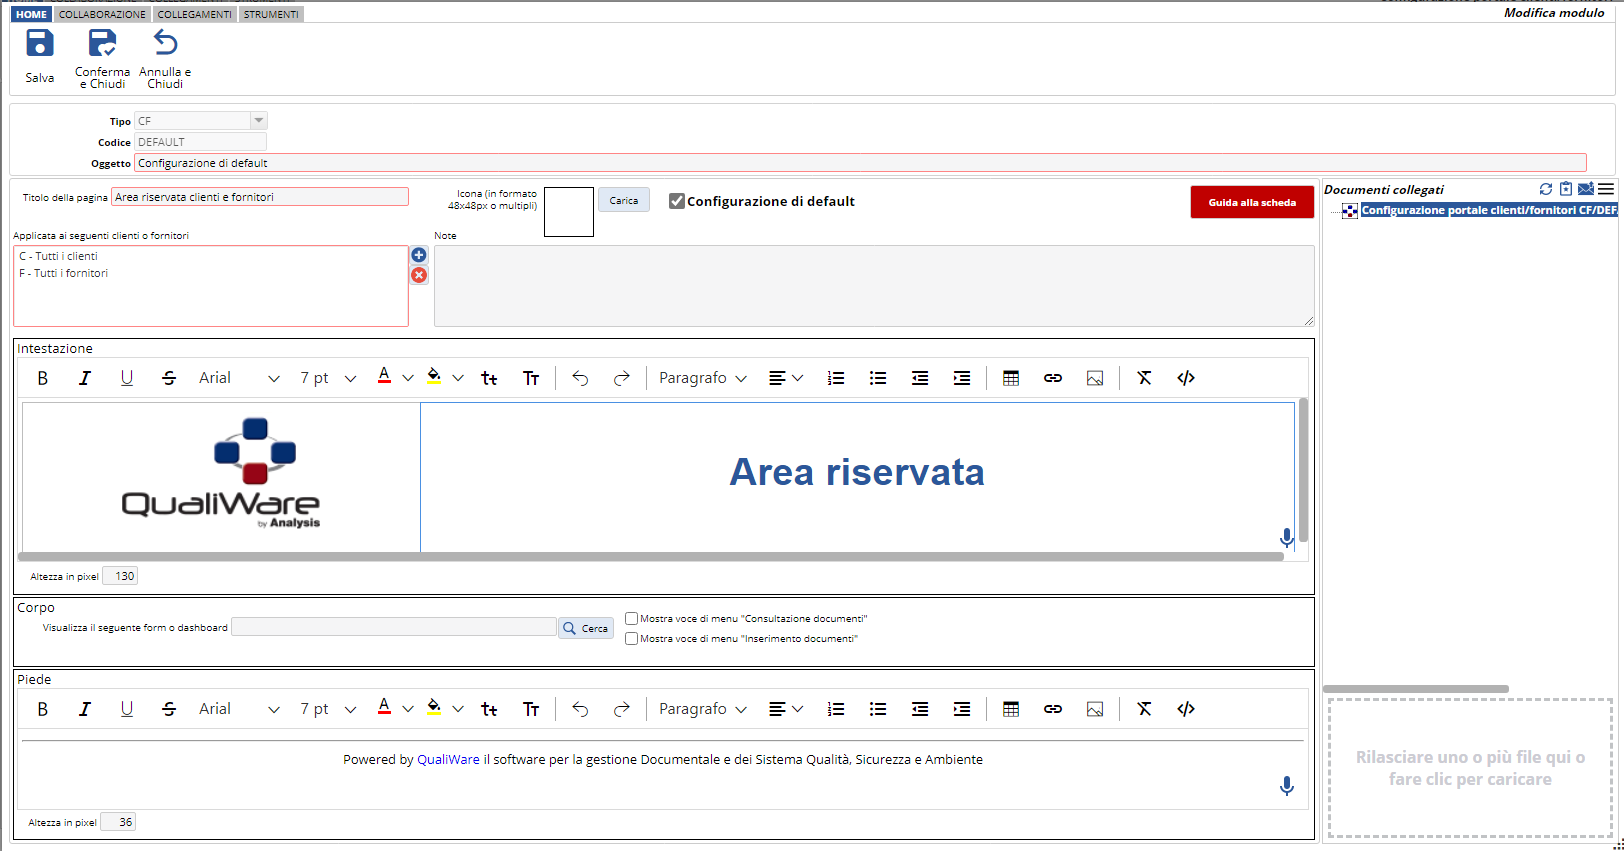Toggle the Configurazione di default checkbox
Image resolution: width=1624 pixels, height=851 pixels.
tap(677, 201)
